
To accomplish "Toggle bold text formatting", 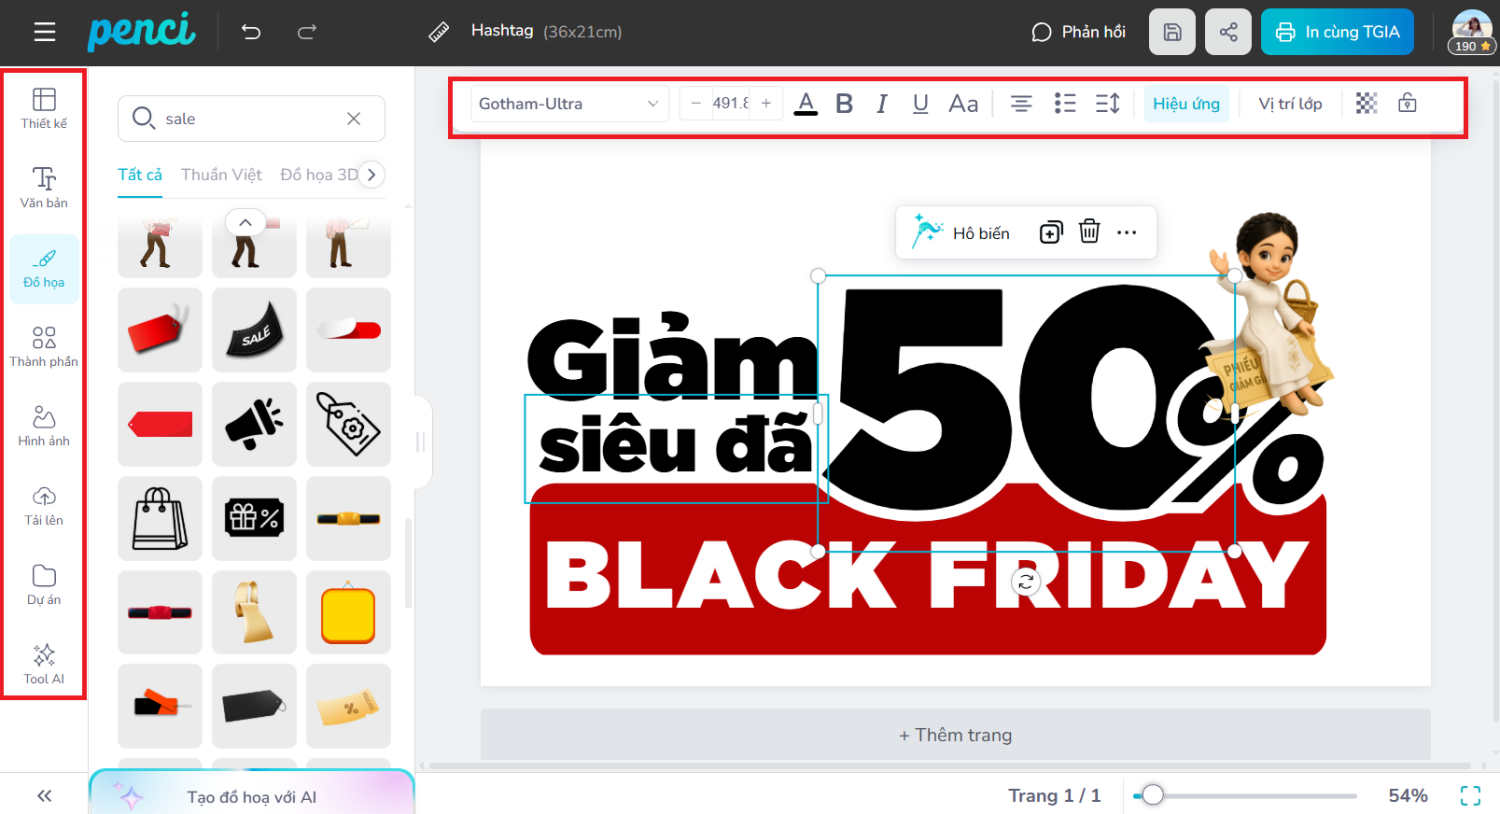I will pyautogui.click(x=844, y=103).
